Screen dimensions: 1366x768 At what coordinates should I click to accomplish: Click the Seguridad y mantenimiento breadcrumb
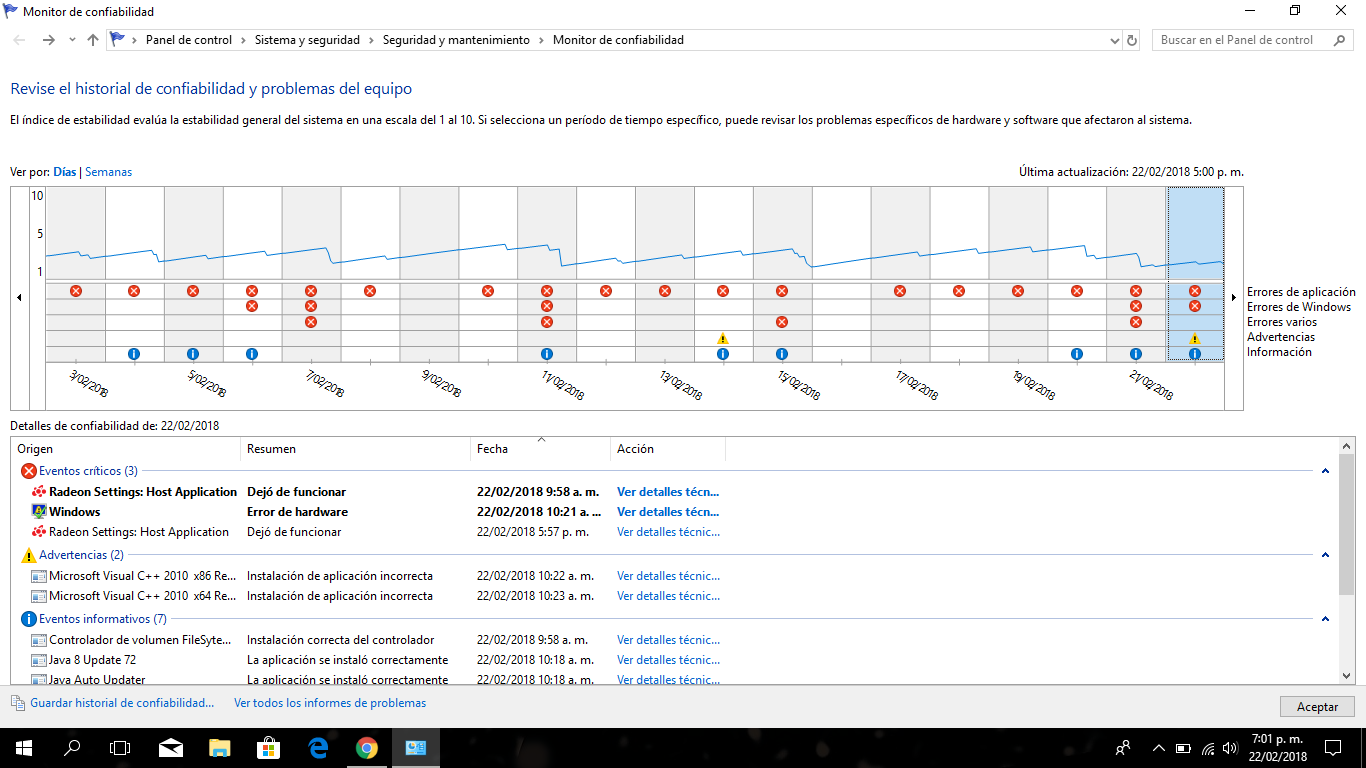[x=456, y=40]
